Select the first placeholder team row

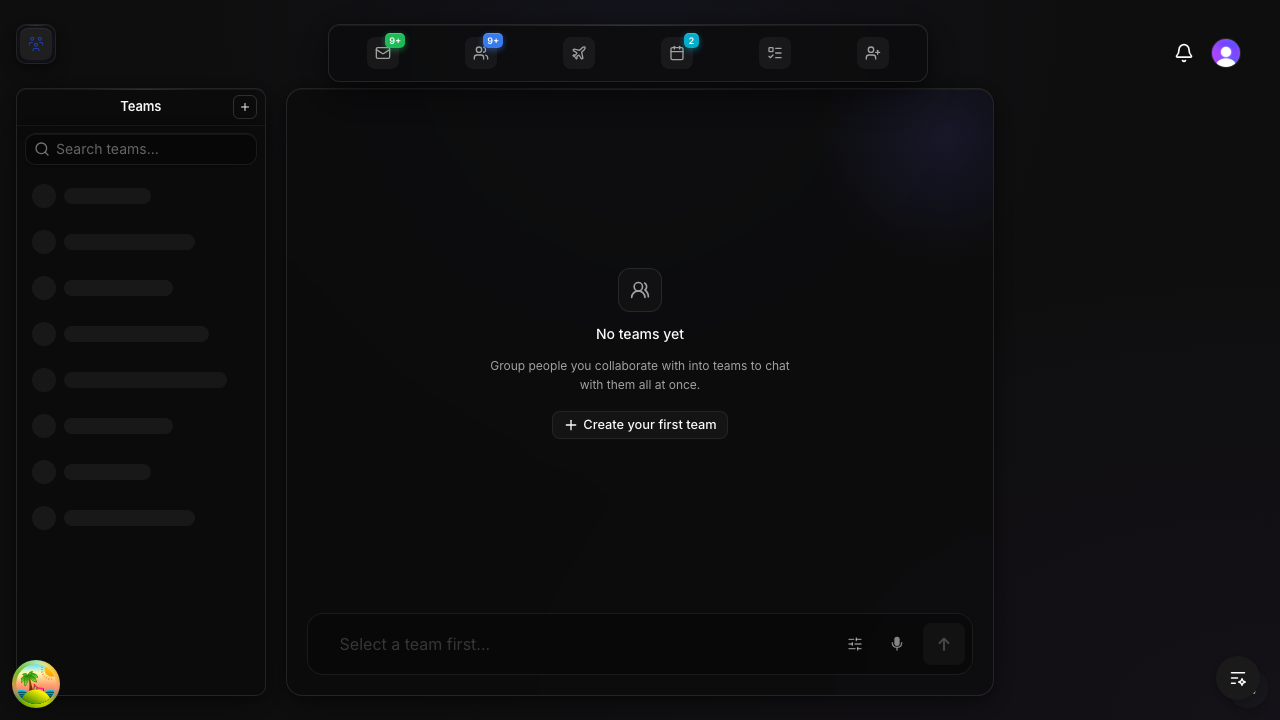pos(141,196)
